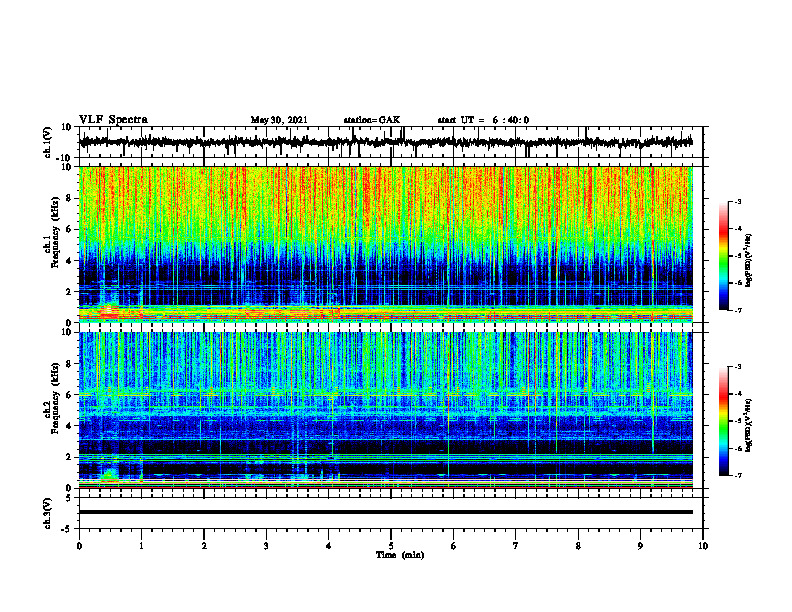The height and width of the screenshot is (612, 792).
Task: Click the ch.1 spectrogram color scale bar
Action: point(723,256)
